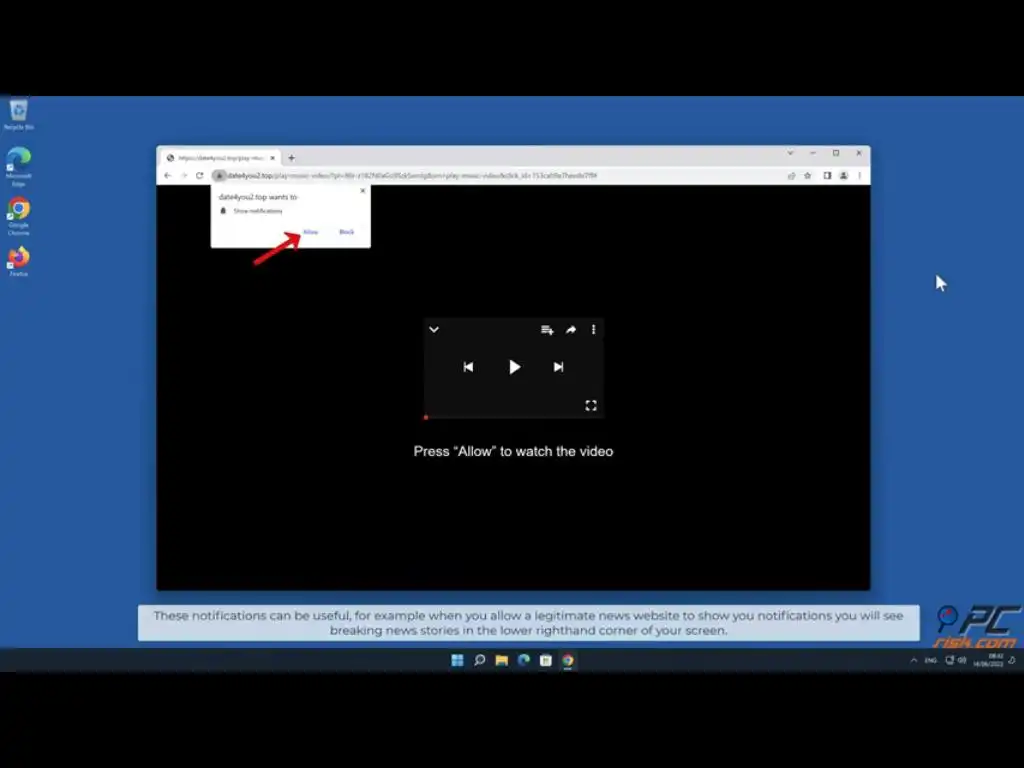Skip to next video
This screenshot has height=768, width=1024.
558,367
